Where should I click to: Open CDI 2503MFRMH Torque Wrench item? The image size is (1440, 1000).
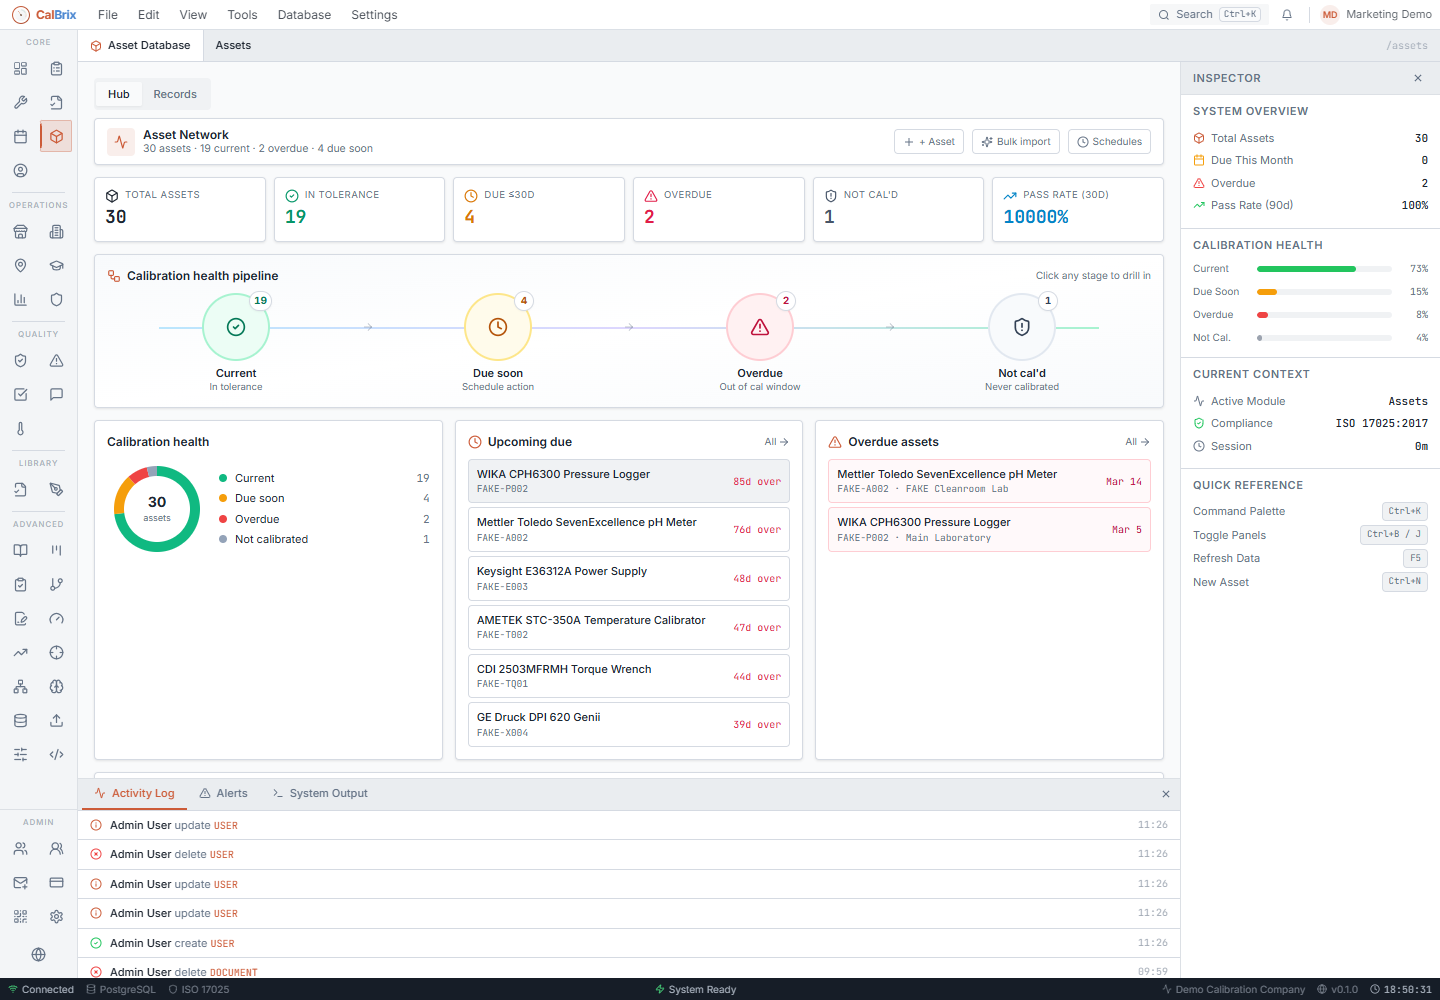click(629, 676)
